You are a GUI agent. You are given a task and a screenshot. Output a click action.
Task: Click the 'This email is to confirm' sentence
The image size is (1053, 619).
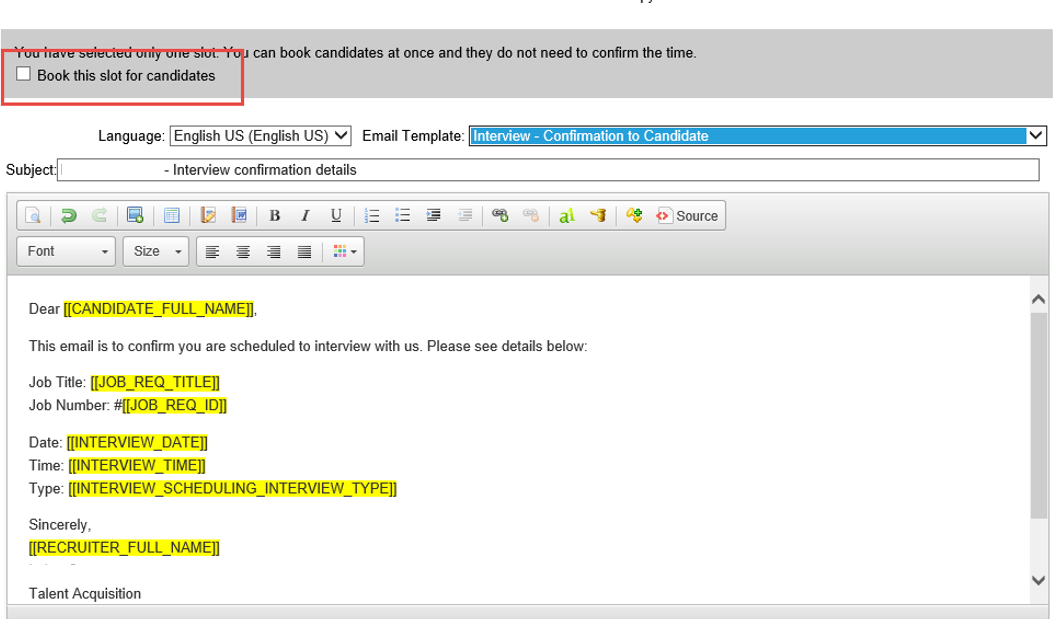coord(308,346)
